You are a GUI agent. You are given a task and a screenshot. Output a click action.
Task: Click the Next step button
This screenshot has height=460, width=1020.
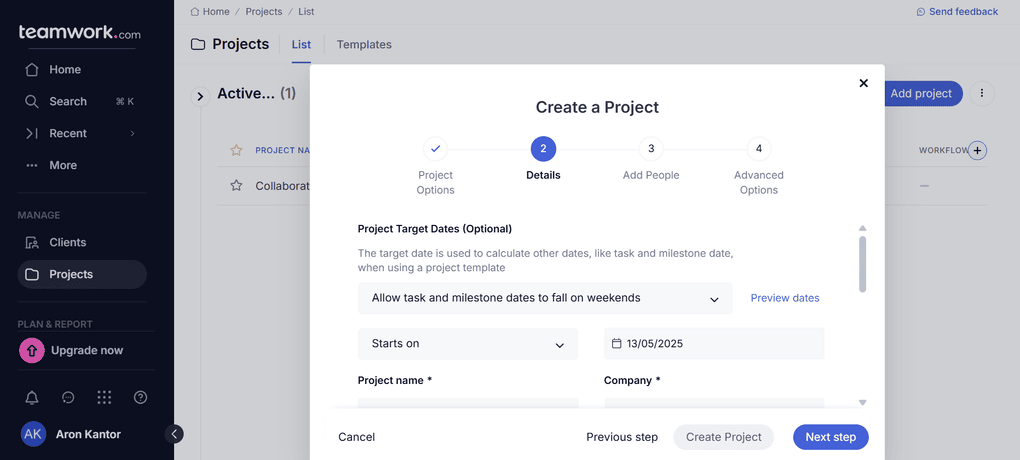click(831, 437)
